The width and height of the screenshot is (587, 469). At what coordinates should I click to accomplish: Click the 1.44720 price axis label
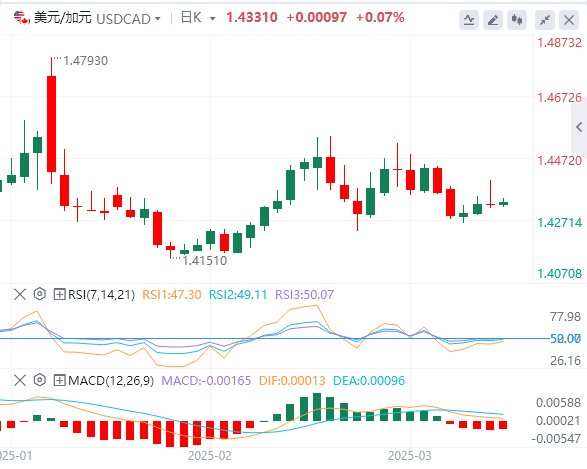pos(560,161)
